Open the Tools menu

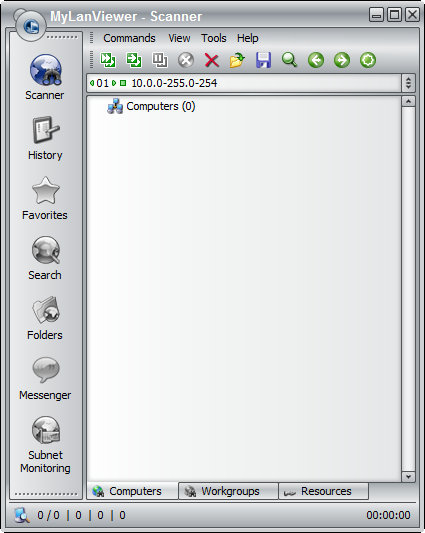click(214, 38)
